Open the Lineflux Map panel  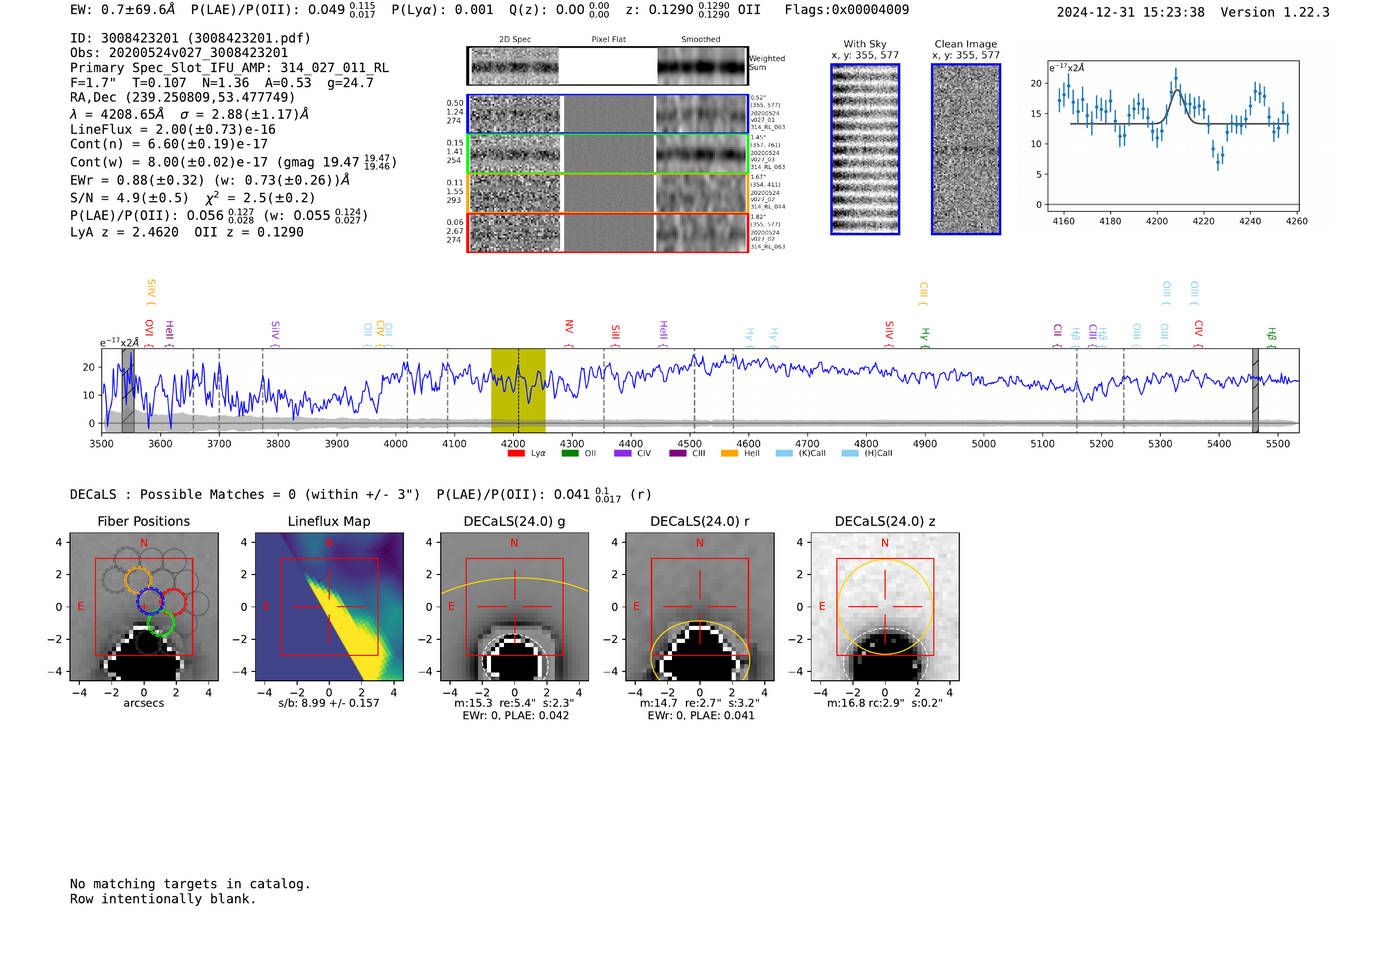coord(329,606)
